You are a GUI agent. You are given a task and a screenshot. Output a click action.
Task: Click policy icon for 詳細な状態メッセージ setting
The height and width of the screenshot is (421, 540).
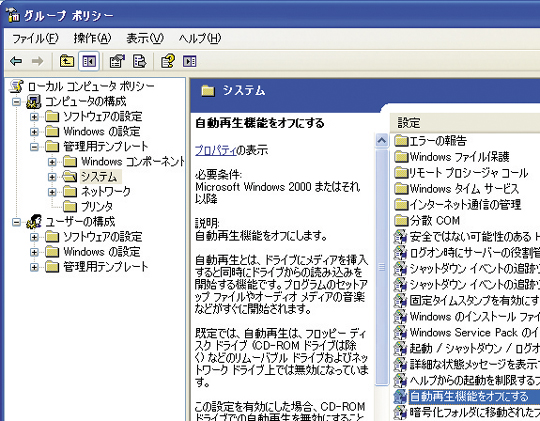coord(401,364)
